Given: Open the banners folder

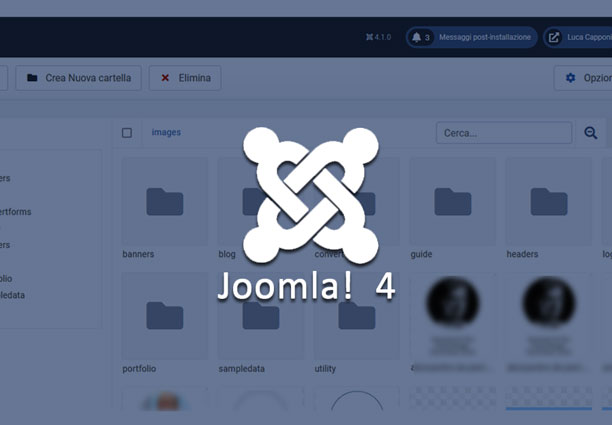Looking at the screenshot, I should pyautogui.click(x=165, y=201).
